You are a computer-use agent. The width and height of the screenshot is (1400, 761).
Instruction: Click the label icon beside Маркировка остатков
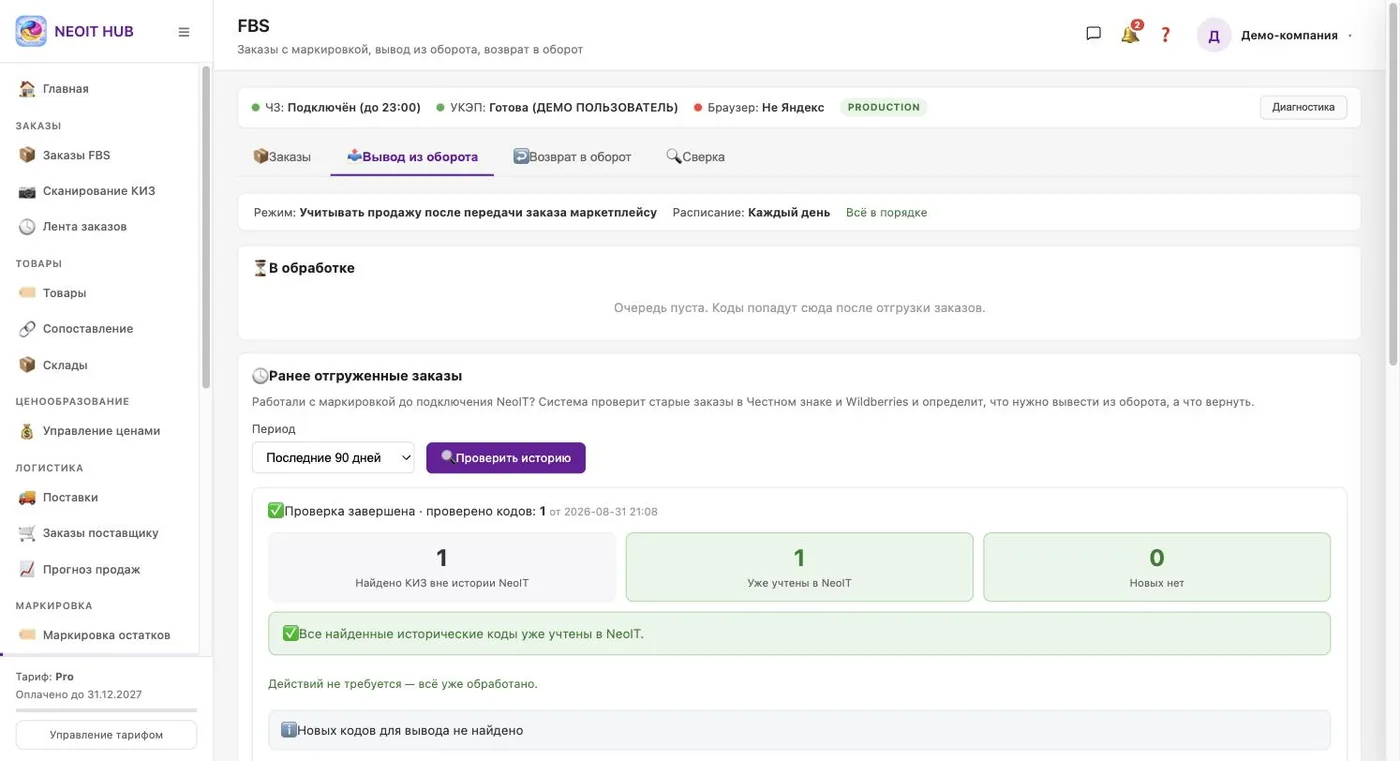(x=27, y=635)
